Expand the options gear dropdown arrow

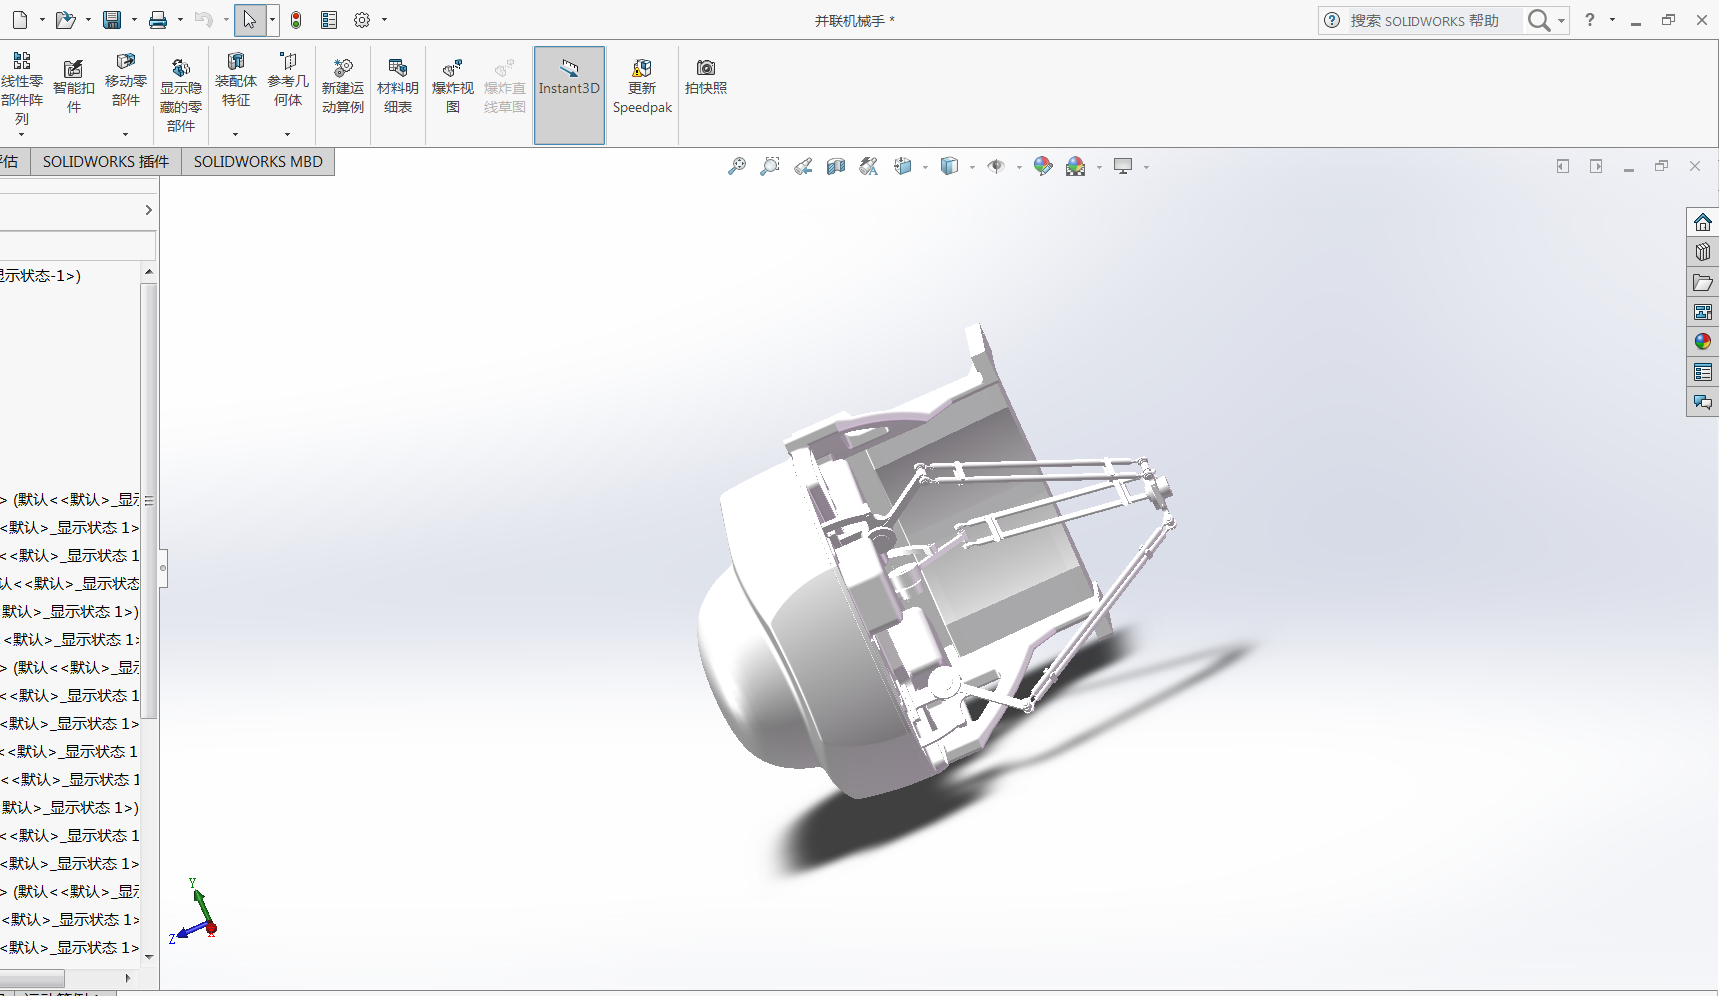(x=384, y=20)
